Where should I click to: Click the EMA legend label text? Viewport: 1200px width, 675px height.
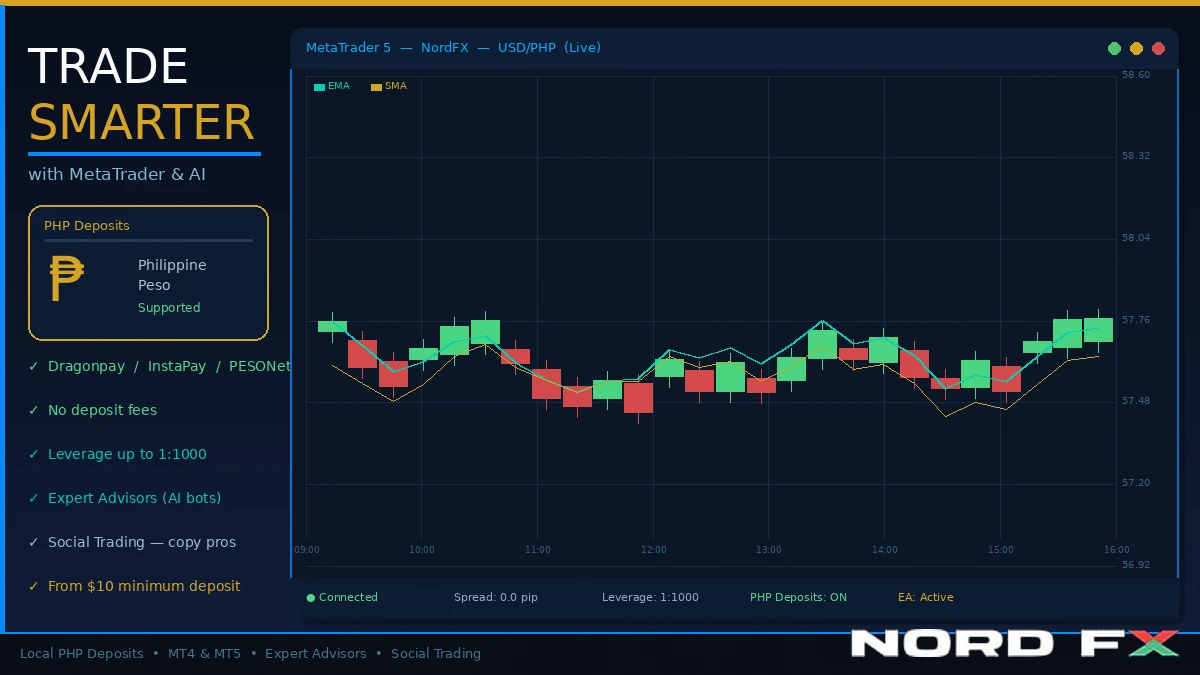[x=339, y=86]
